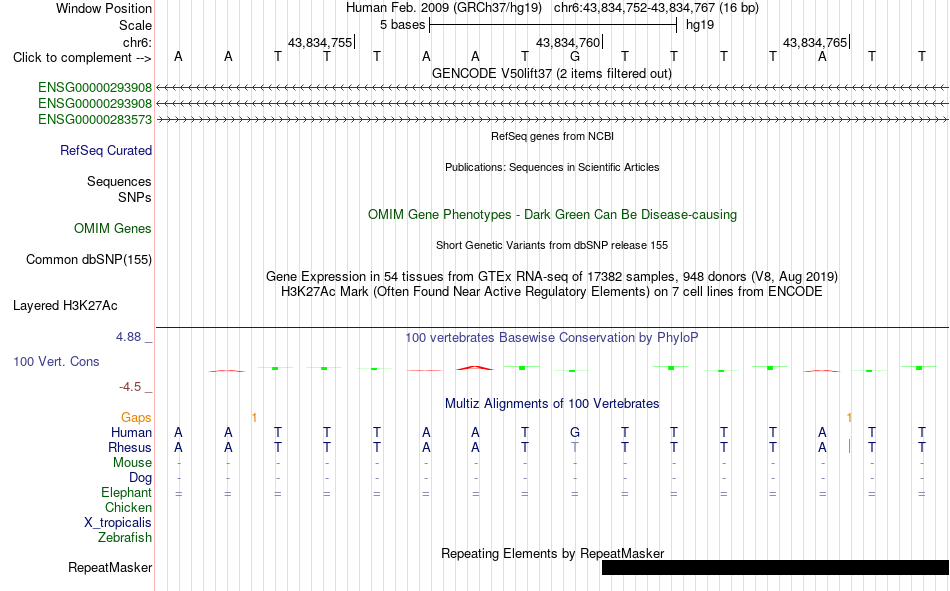Open the RefSeq Curated track label
This screenshot has width=950, height=591.
[x=106, y=150]
